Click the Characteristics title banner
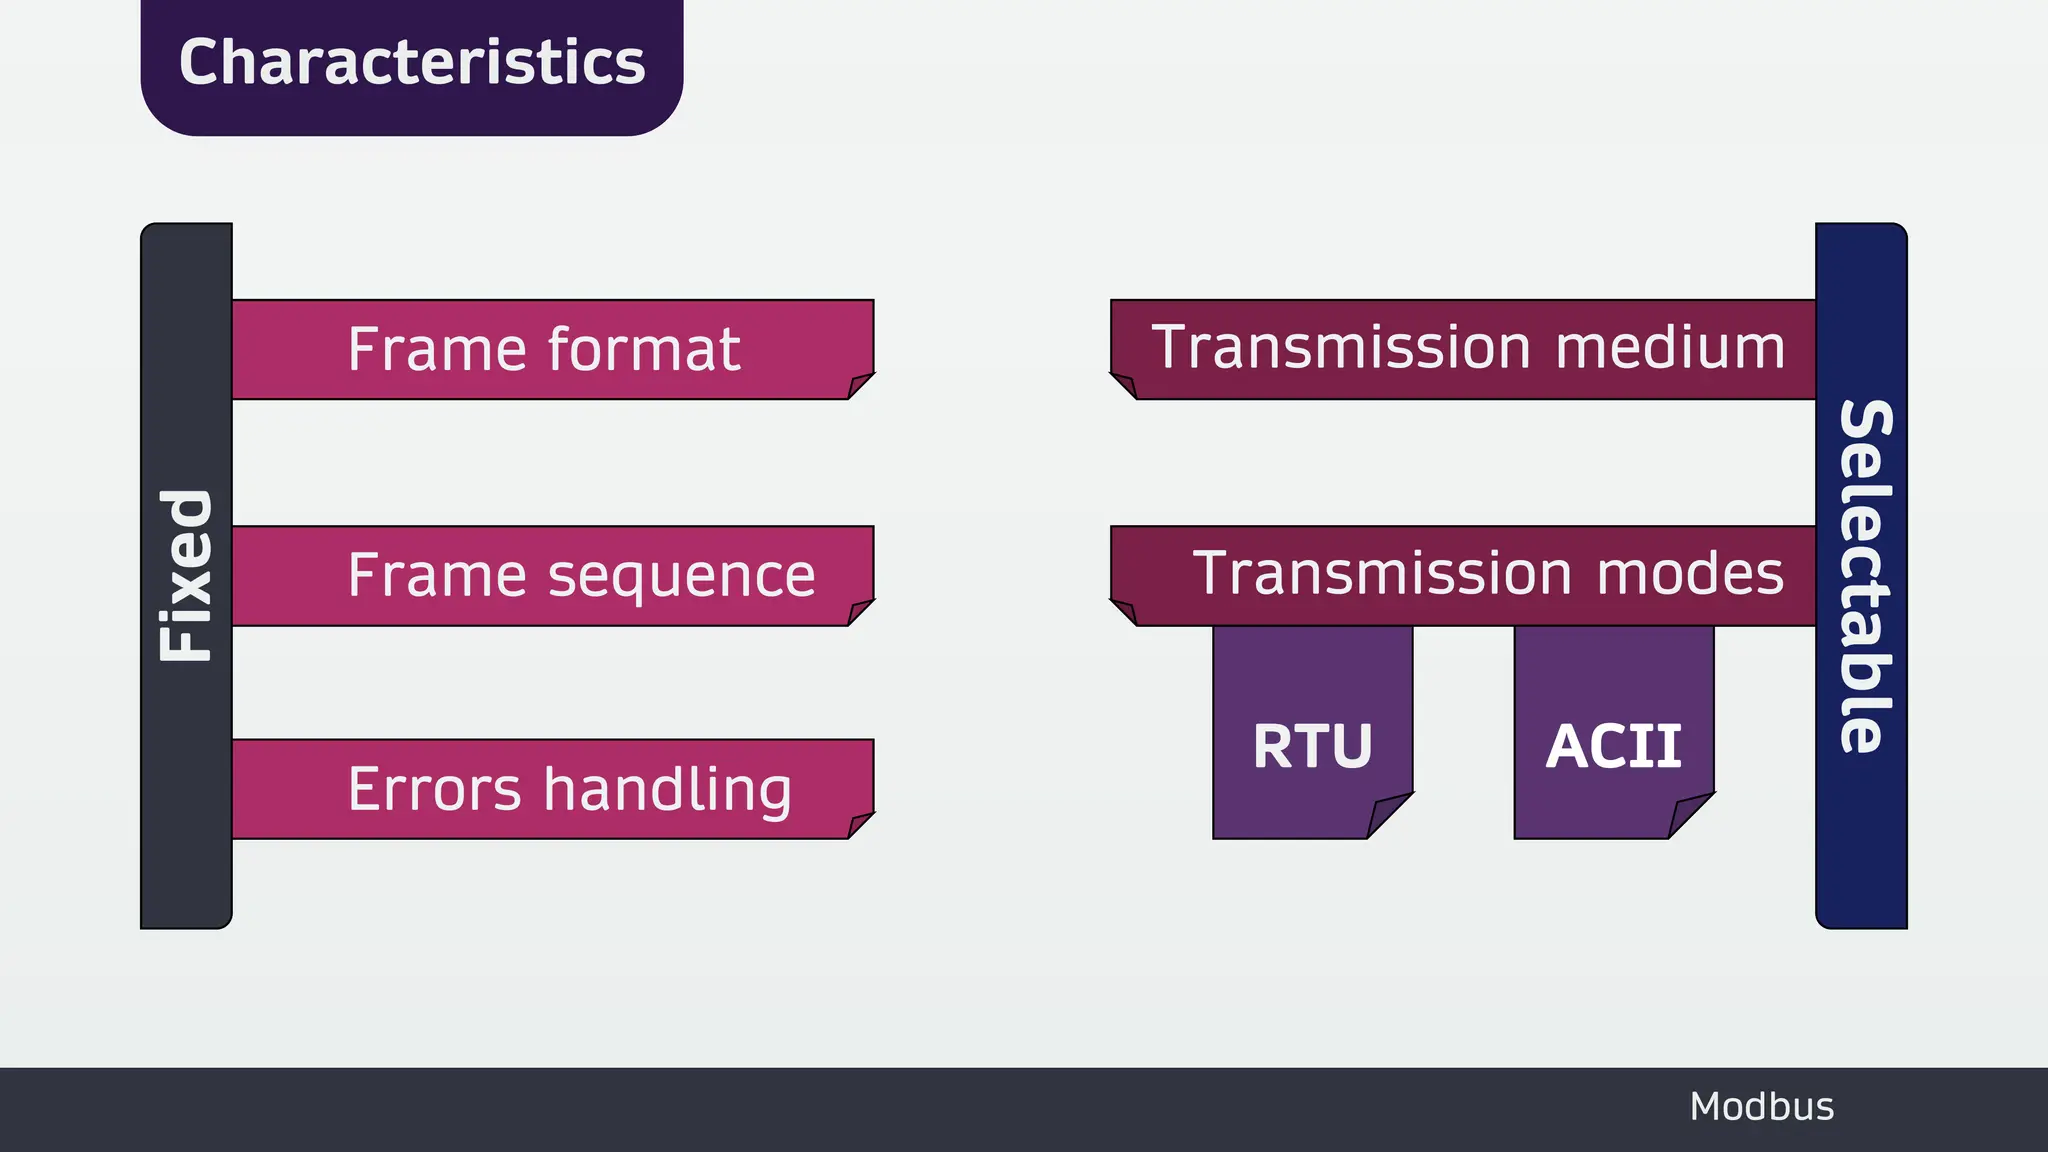The image size is (2048, 1152). (412, 66)
